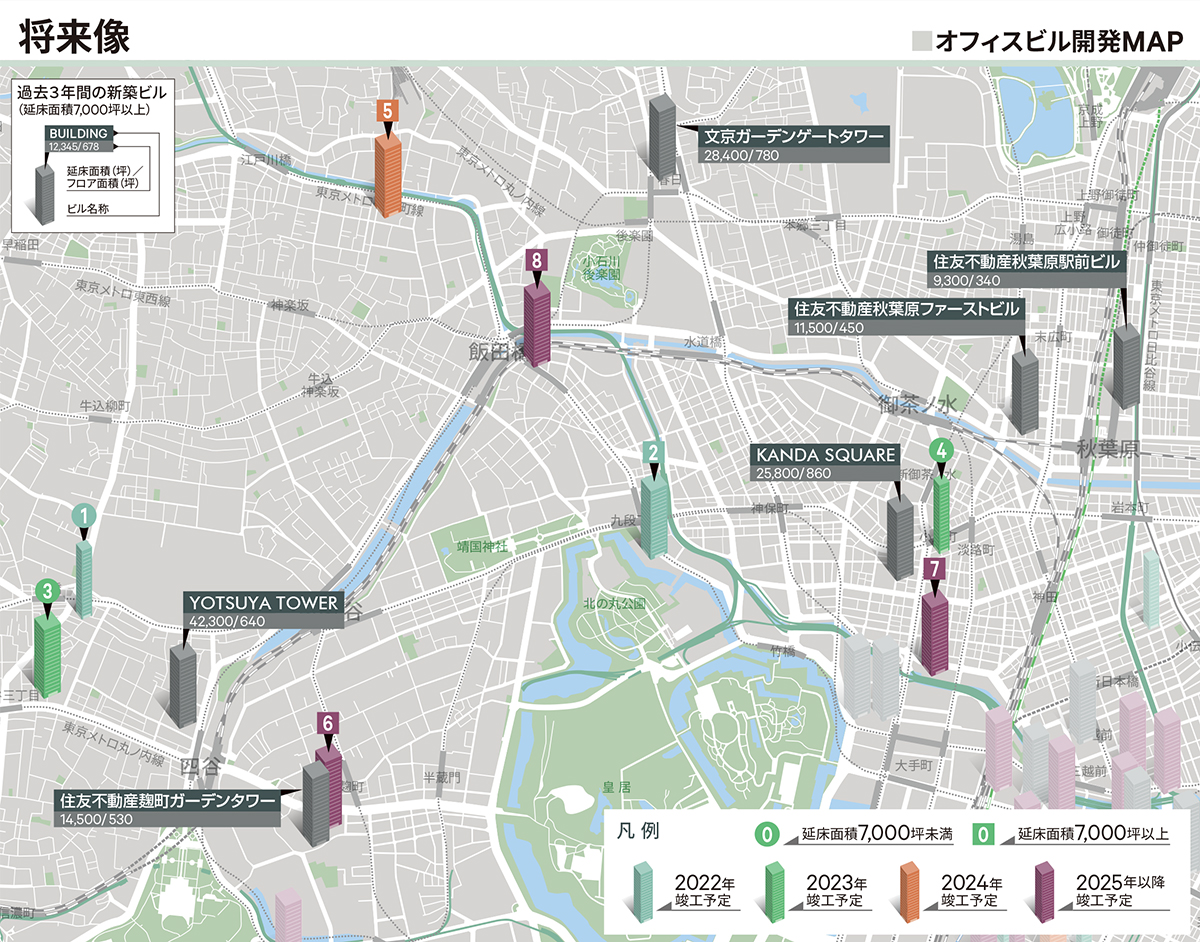Image resolution: width=1200 pixels, height=942 pixels.
Task: Select the teal building under marker 1
Action: [85, 579]
